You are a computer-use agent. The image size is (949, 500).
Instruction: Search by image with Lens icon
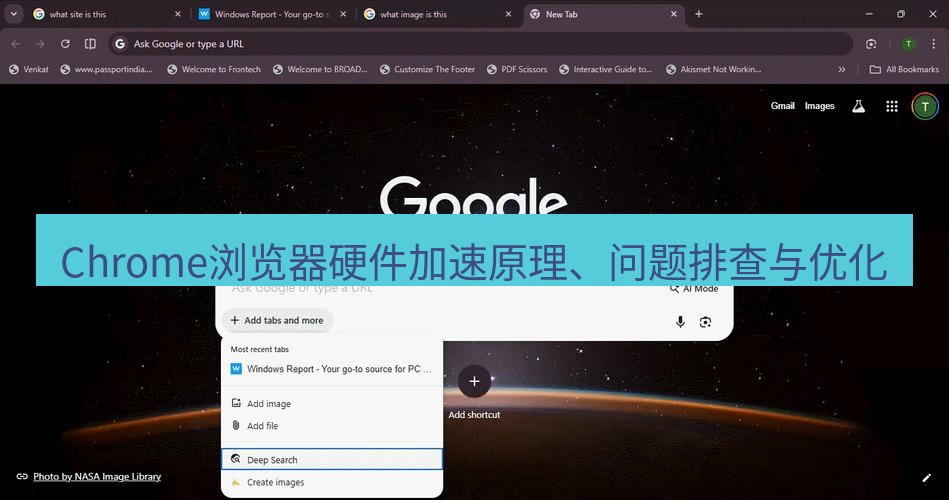[x=705, y=322]
